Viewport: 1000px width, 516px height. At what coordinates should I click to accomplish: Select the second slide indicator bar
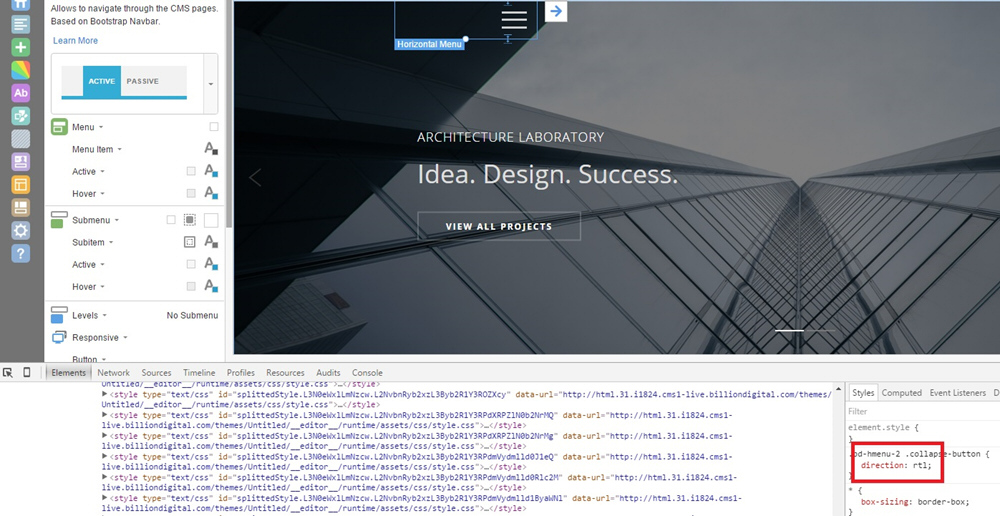coord(821,330)
